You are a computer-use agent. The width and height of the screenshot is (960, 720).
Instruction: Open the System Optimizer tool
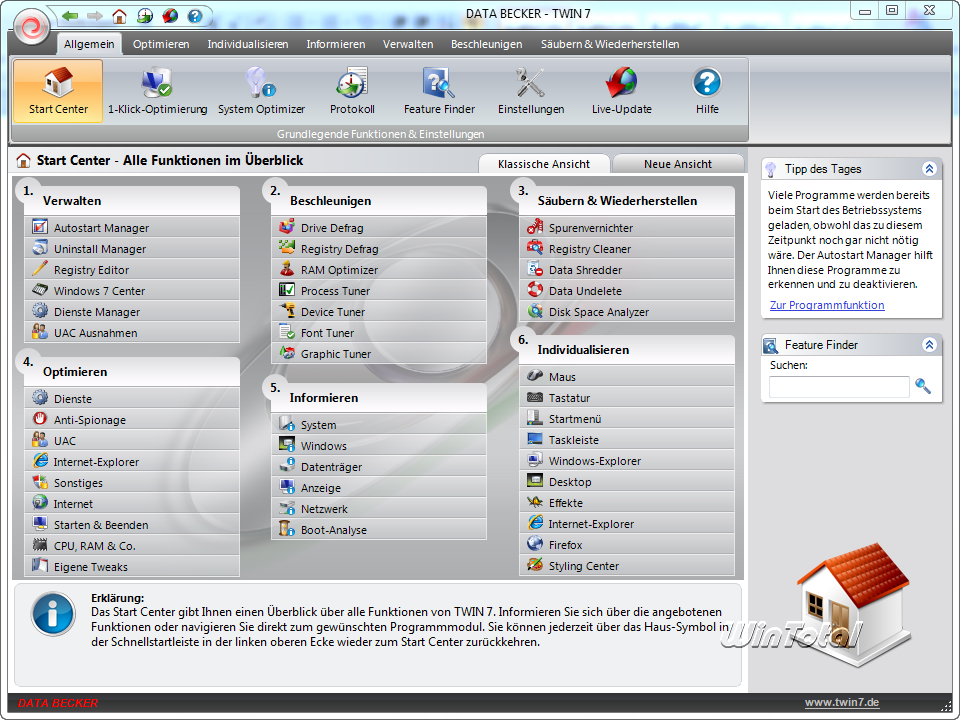click(261, 91)
